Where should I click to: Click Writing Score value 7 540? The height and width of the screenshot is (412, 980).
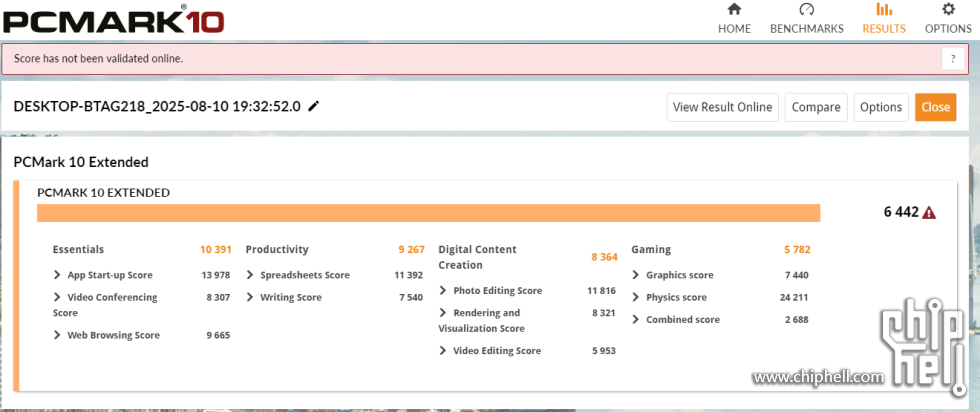coord(411,297)
